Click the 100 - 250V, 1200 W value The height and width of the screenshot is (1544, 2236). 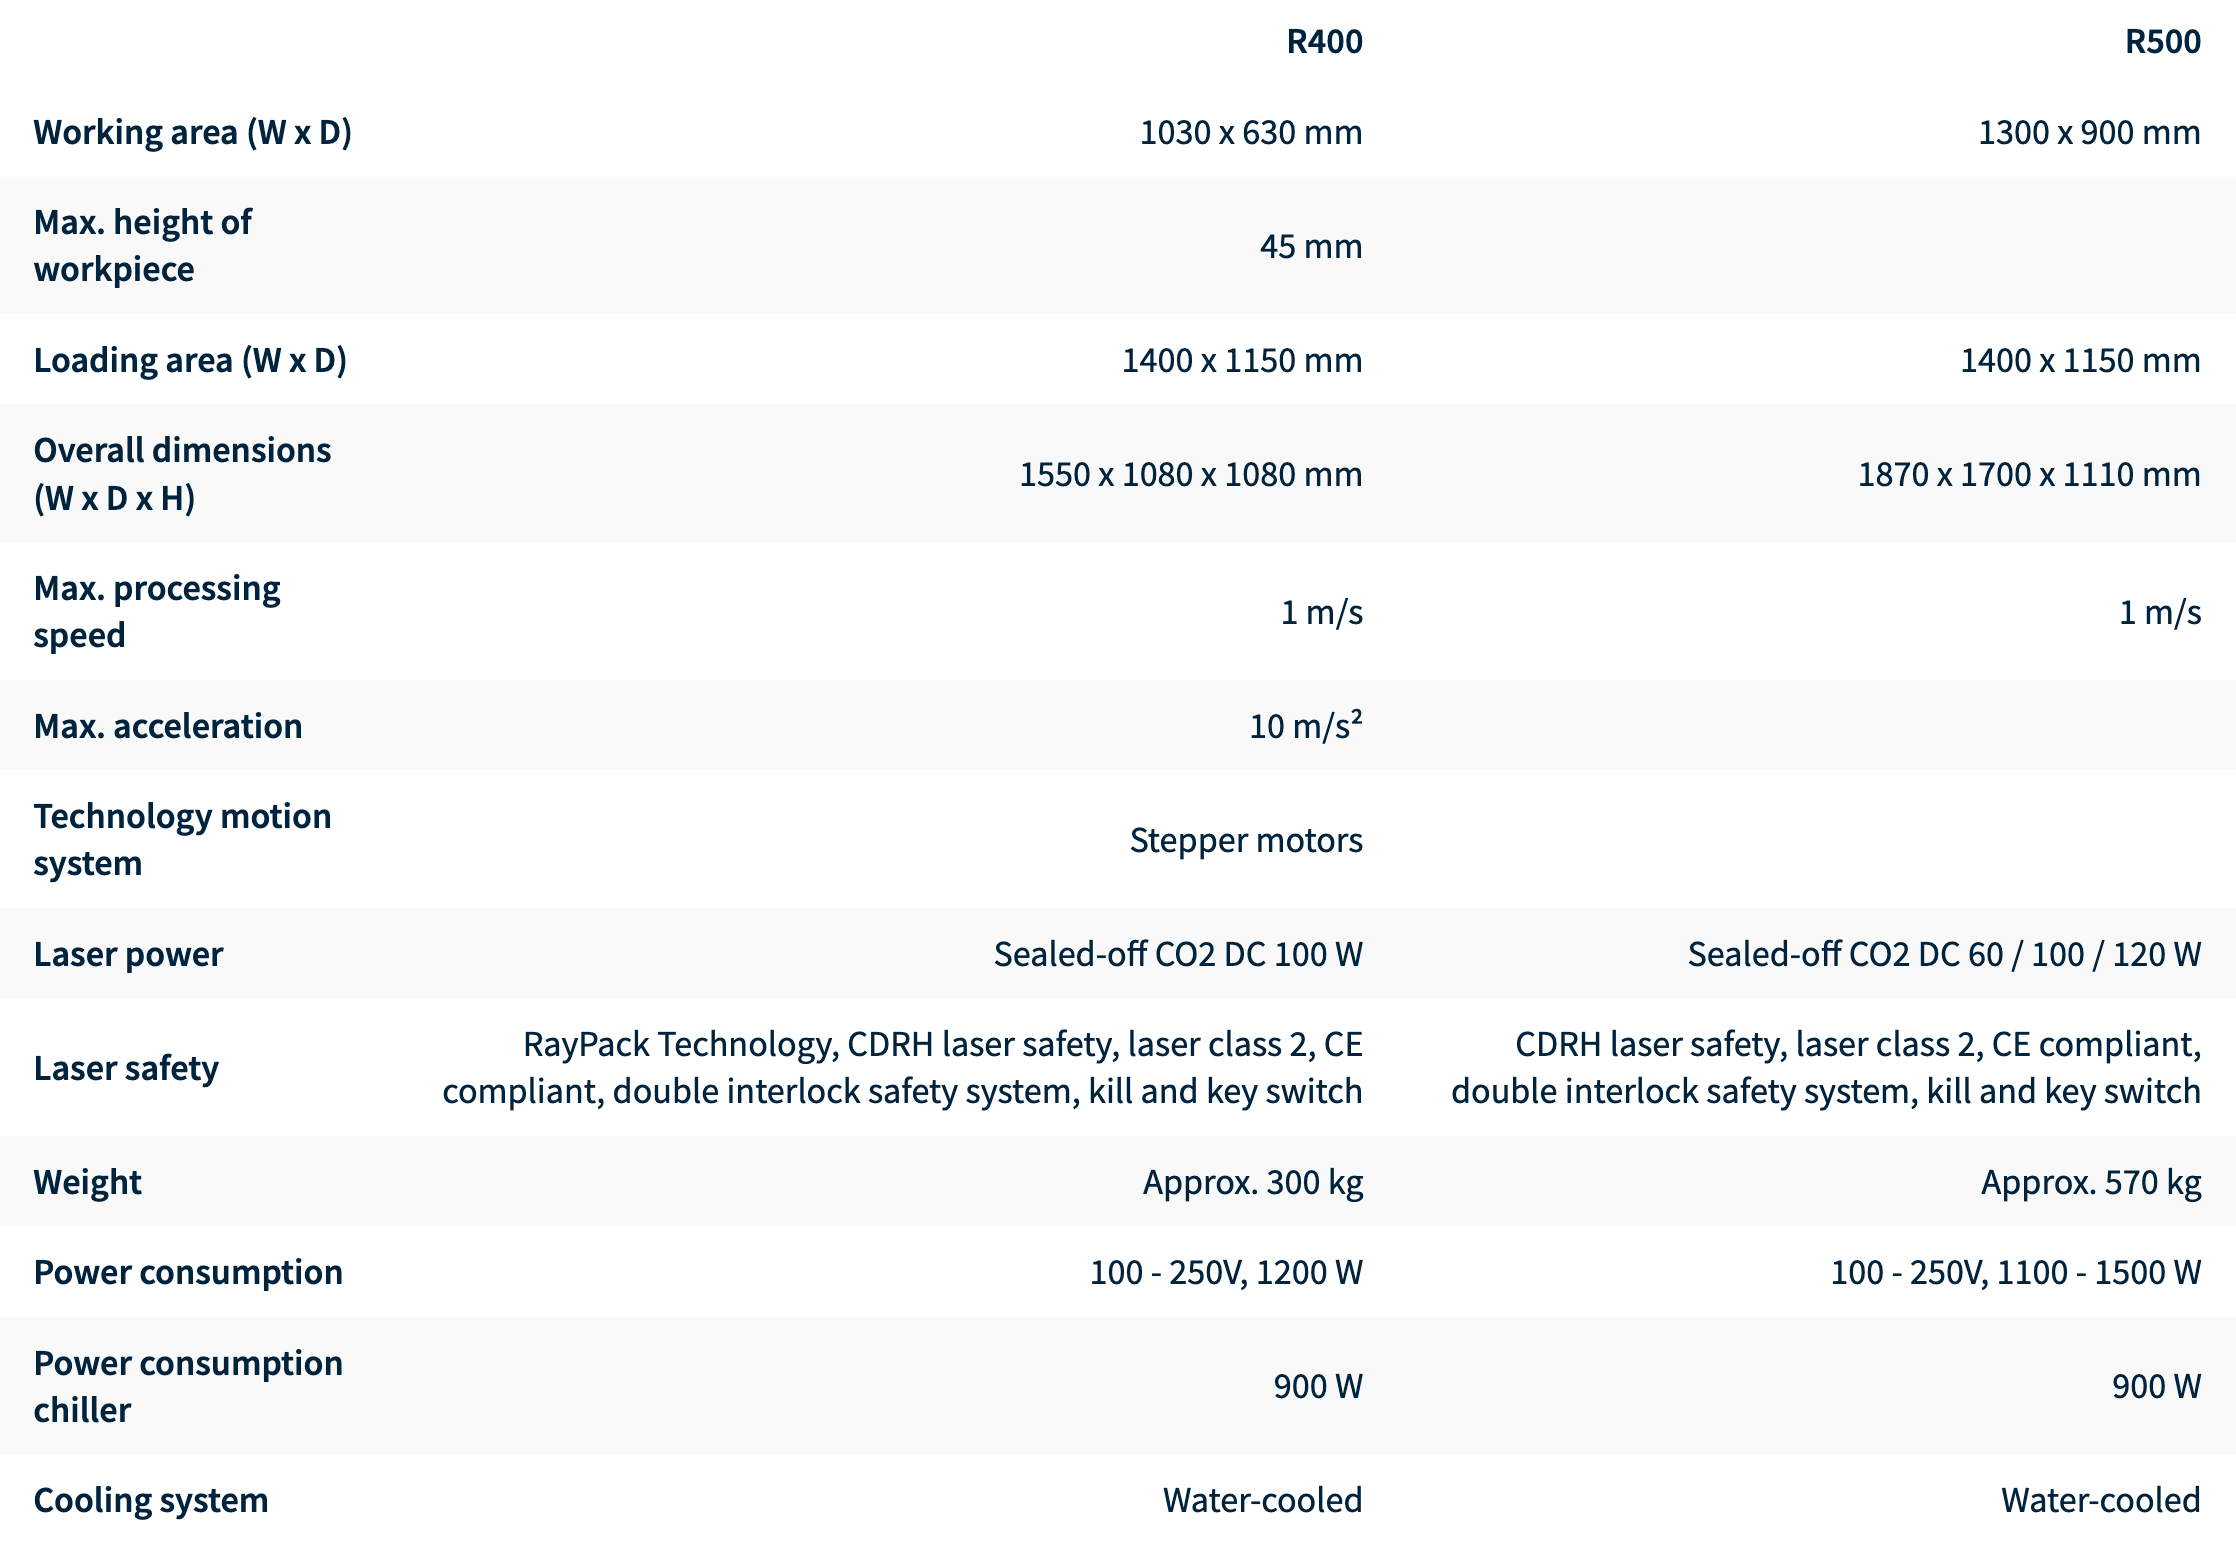1226,1272
